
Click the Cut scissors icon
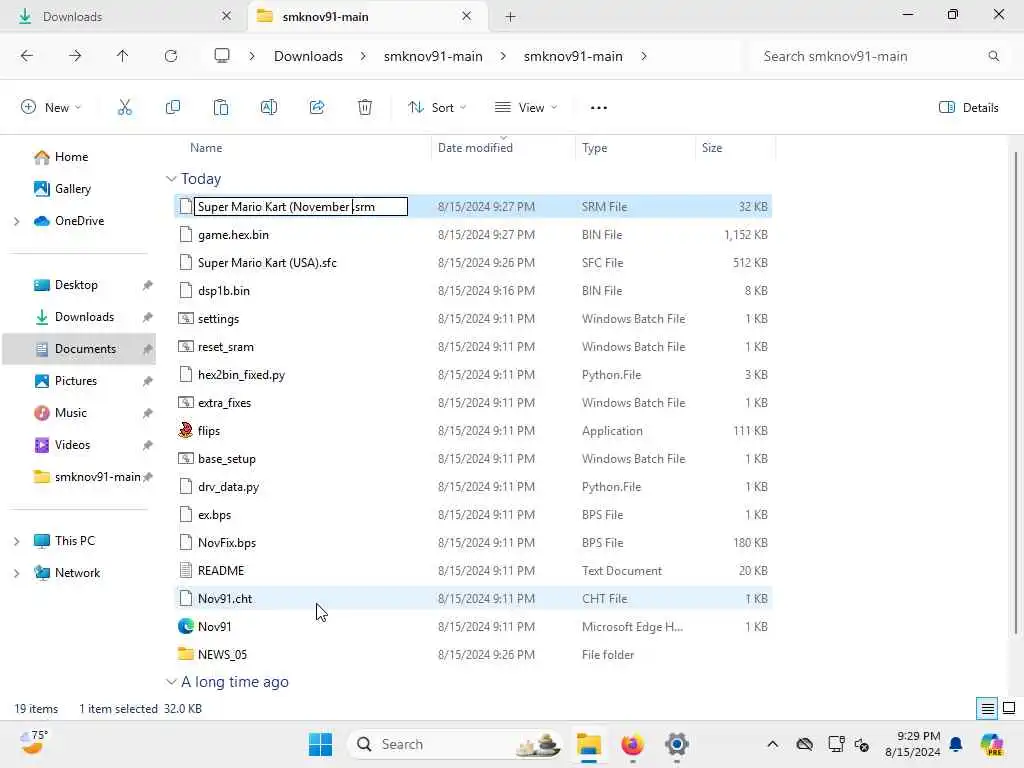[124, 108]
